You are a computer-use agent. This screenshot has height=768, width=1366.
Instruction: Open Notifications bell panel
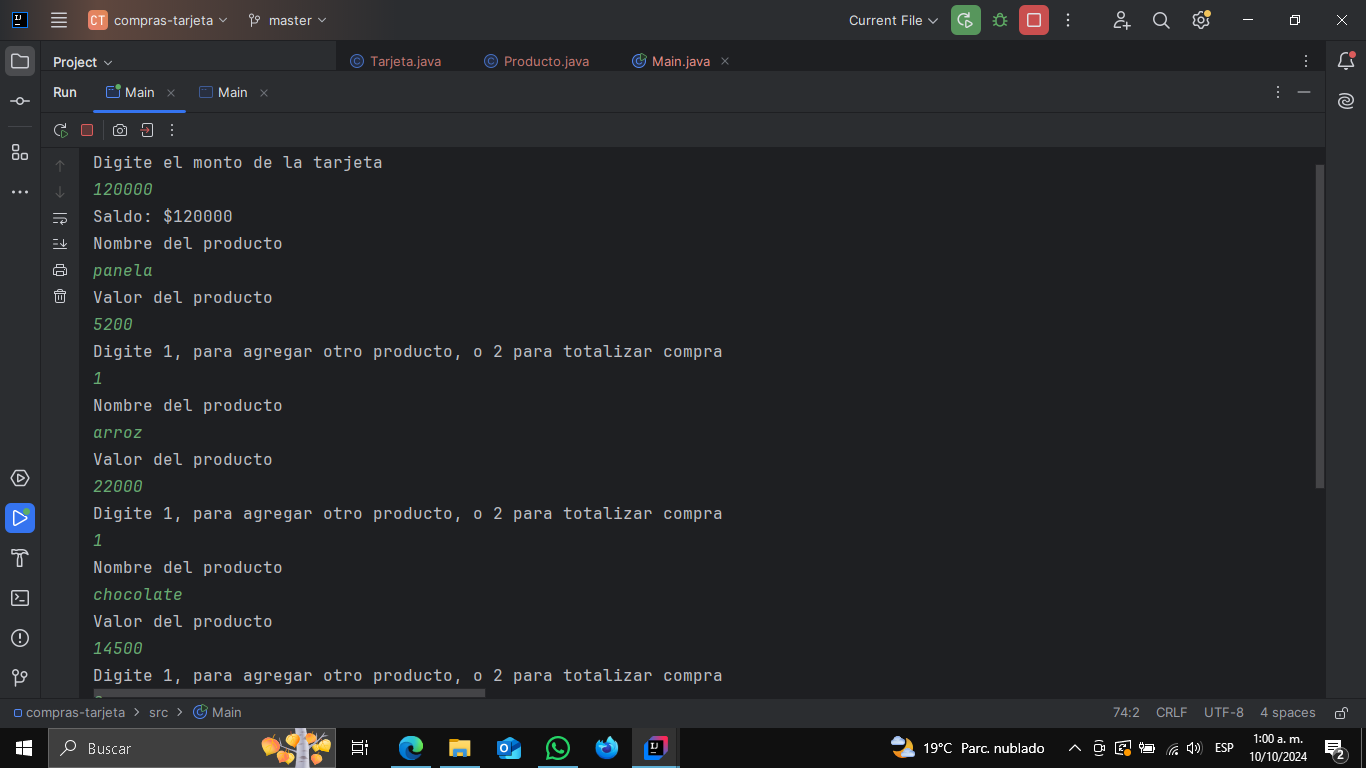click(x=1346, y=61)
